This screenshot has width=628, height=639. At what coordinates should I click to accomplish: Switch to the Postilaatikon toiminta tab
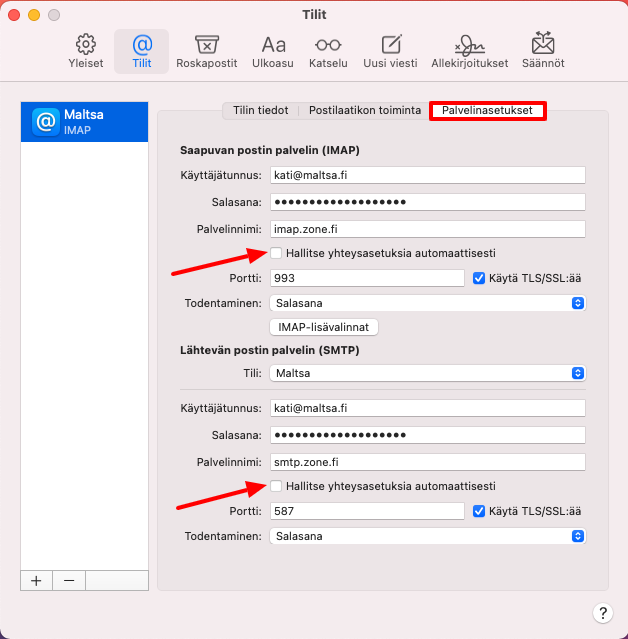364,110
